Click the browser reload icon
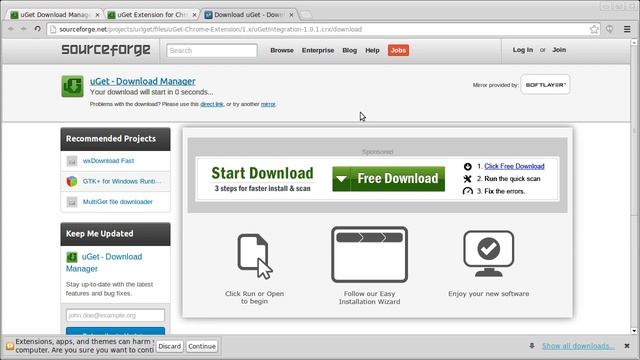Image resolution: width=640 pixels, height=360 pixels. 37,29
